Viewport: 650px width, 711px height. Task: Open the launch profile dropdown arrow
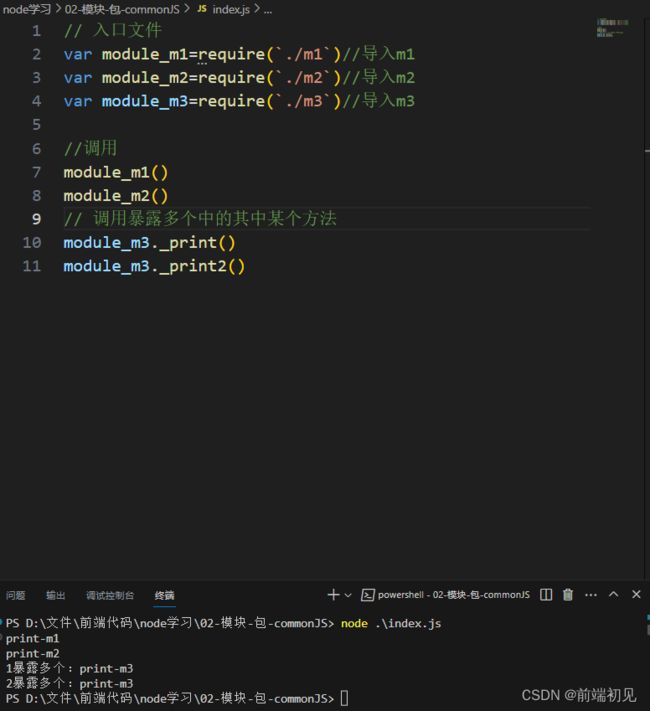pos(348,595)
